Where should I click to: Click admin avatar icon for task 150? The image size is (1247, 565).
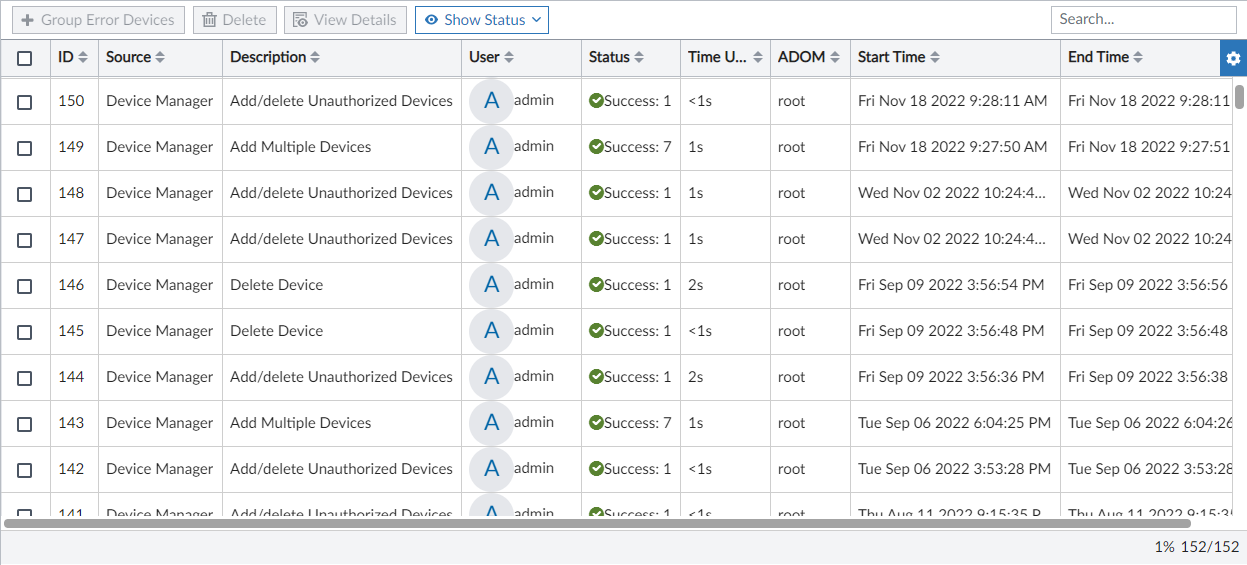[491, 101]
